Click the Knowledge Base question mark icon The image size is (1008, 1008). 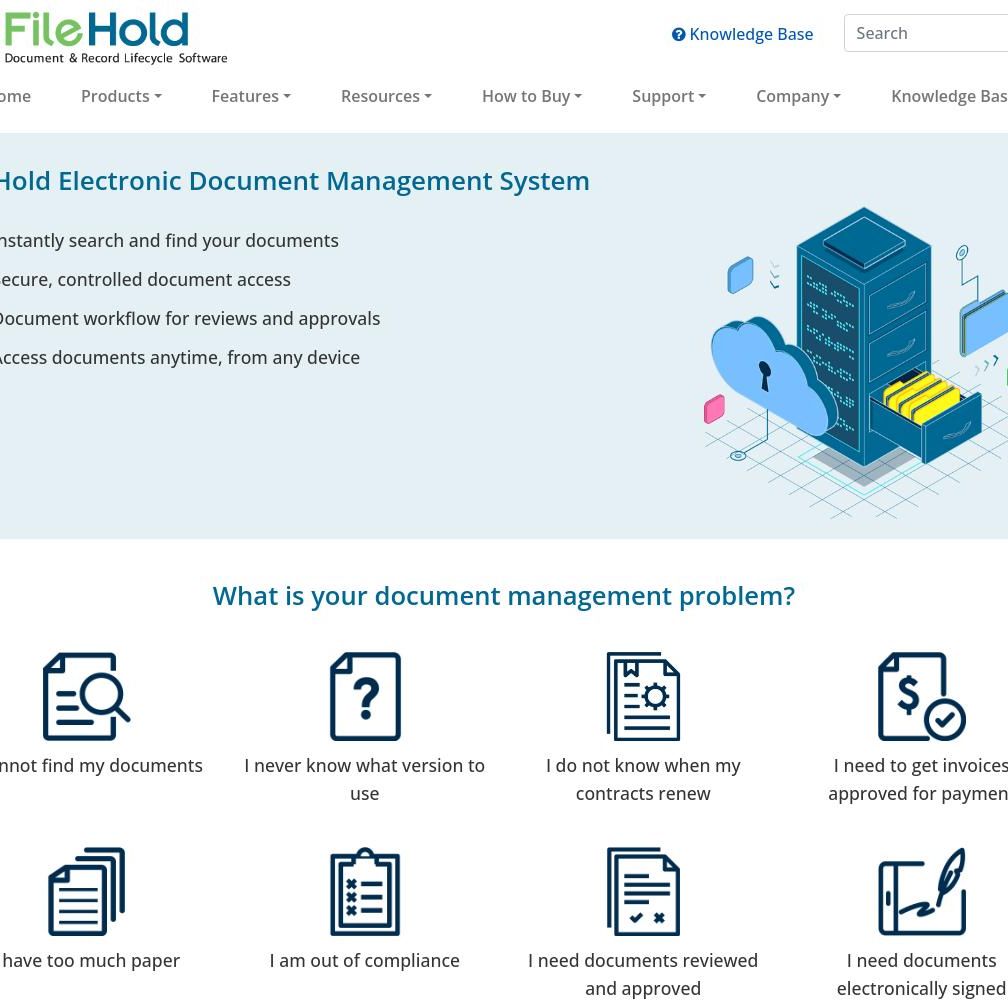tap(678, 34)
